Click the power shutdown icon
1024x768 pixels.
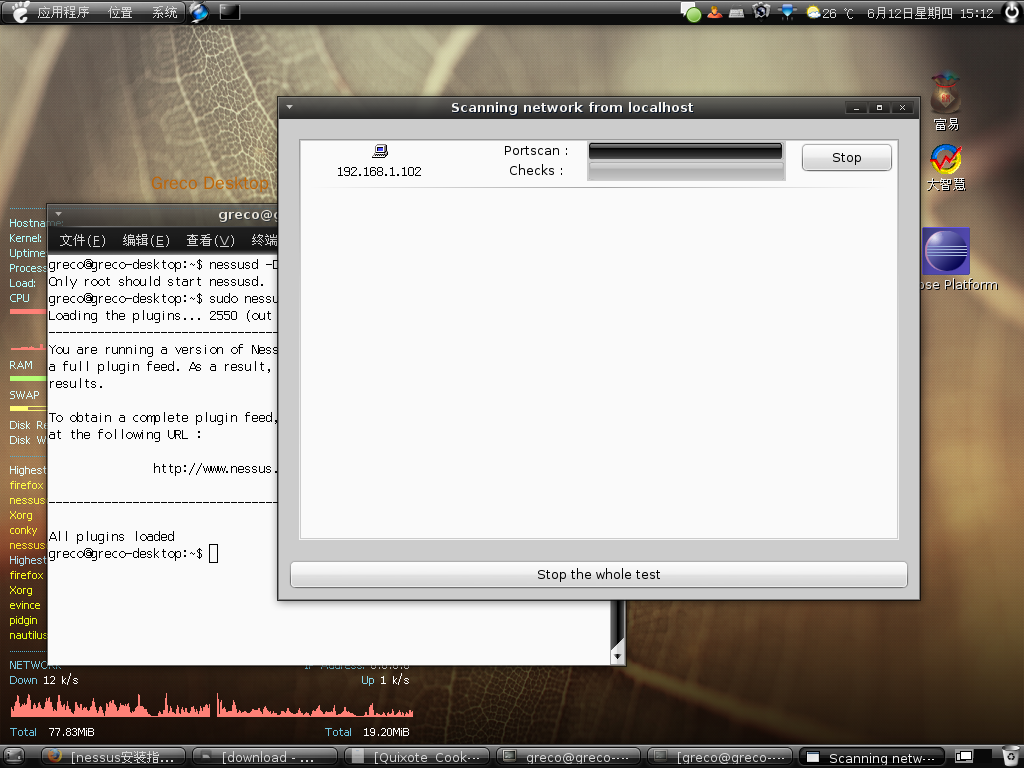[x=1011, y=12]
